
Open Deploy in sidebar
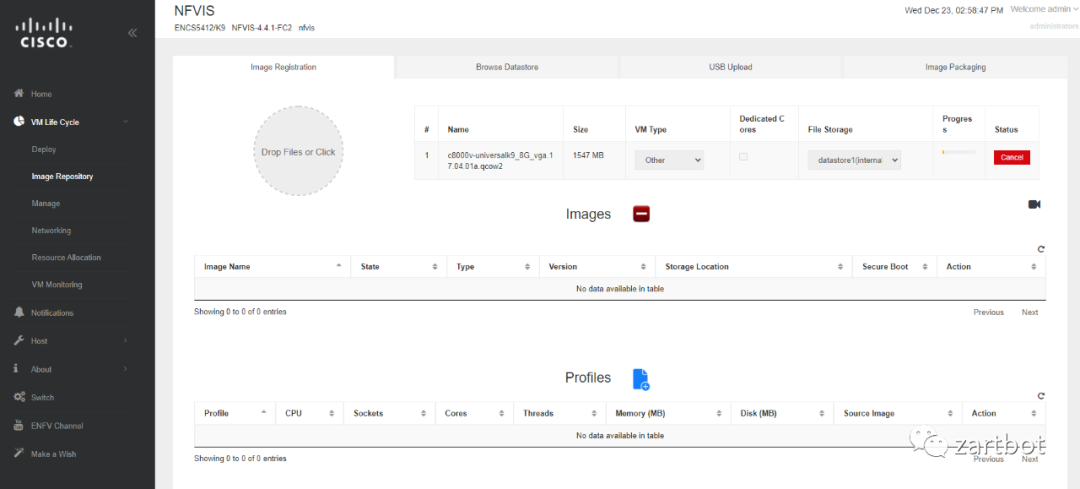[44, 149]
